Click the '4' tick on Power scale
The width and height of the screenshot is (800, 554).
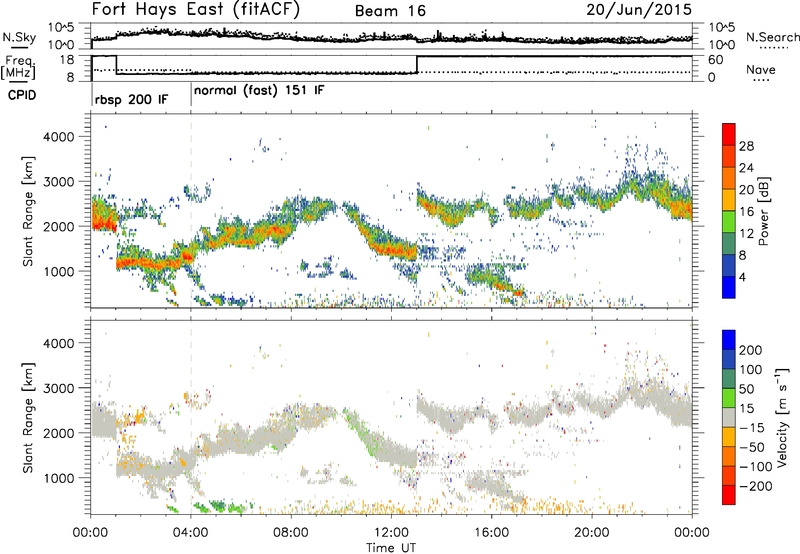(x=743, y=277)
